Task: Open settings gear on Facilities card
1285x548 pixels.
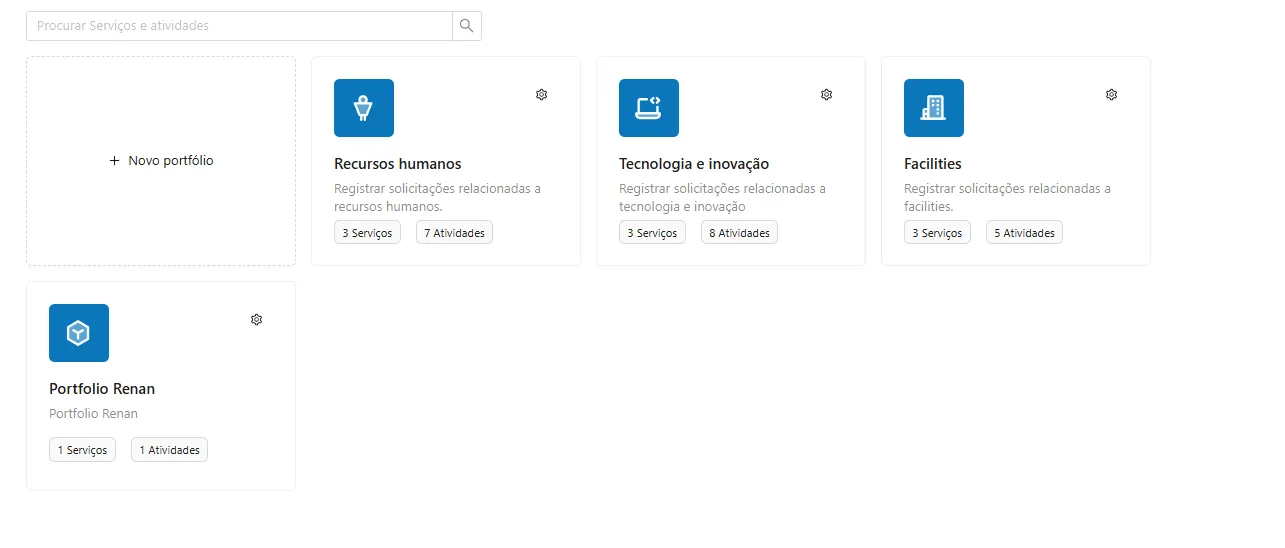Action: (x=1112, y=95)
